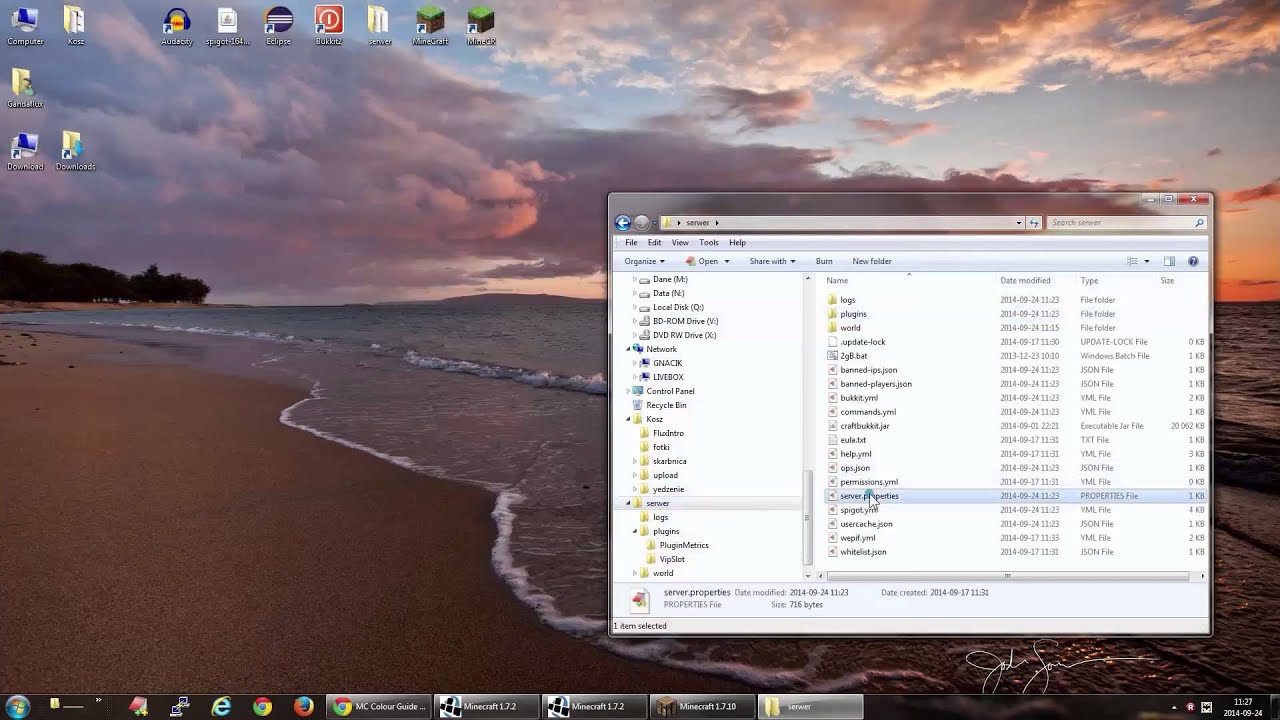This screenshot has width=1280, height=720.
Task: Launch Eclipse from the desktop
Action: (x=279, y=26)
